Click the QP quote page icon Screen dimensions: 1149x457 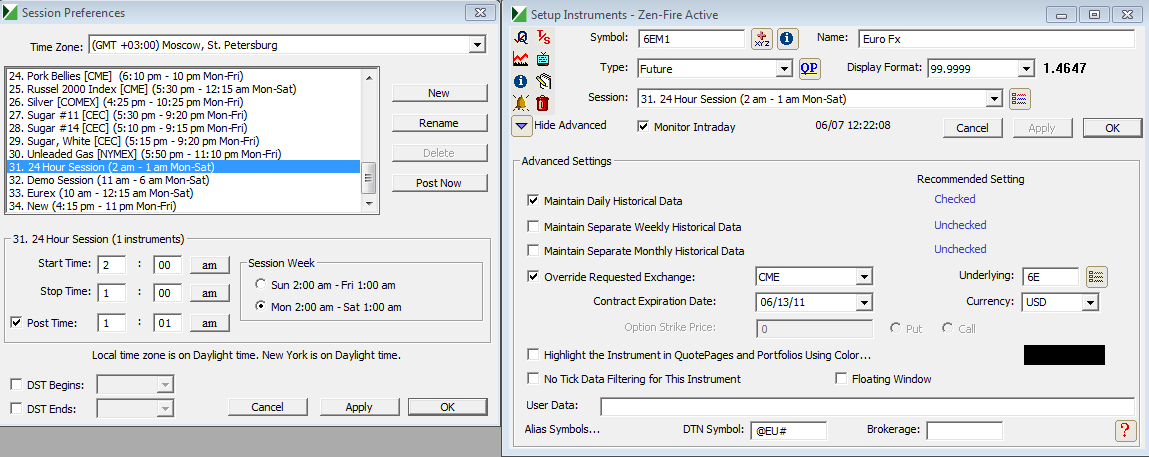point(809,68)
